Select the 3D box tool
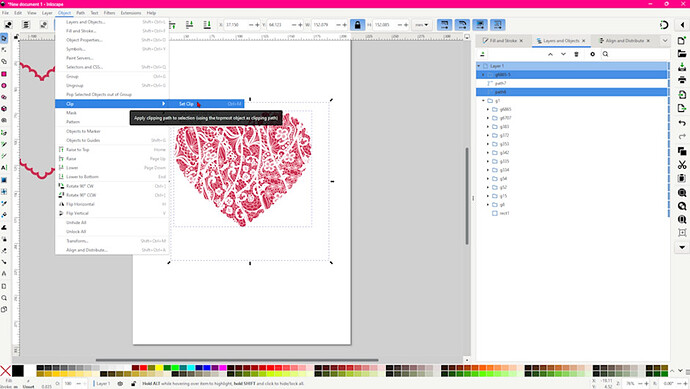The height and width of the screenshot is (389, 690). 4,109
